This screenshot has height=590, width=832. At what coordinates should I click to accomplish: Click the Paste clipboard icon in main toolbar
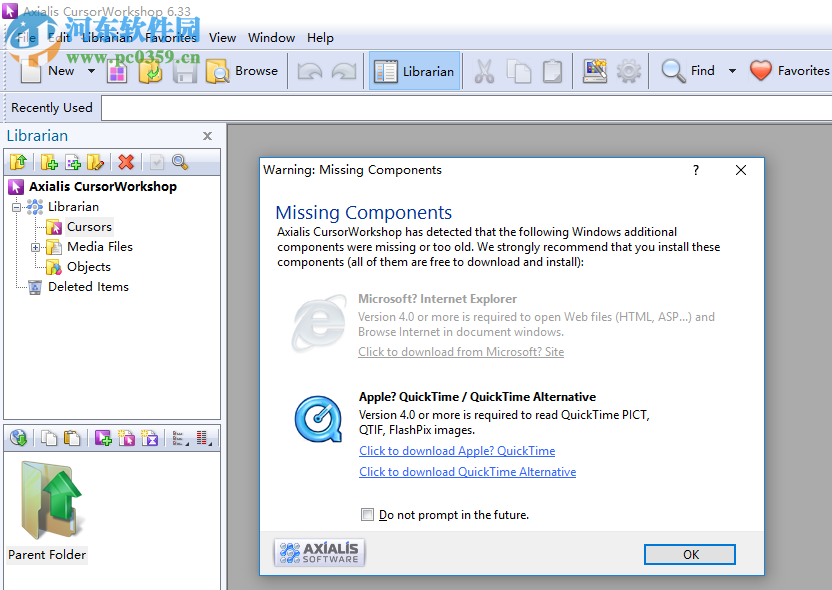[x=552, y=71]
